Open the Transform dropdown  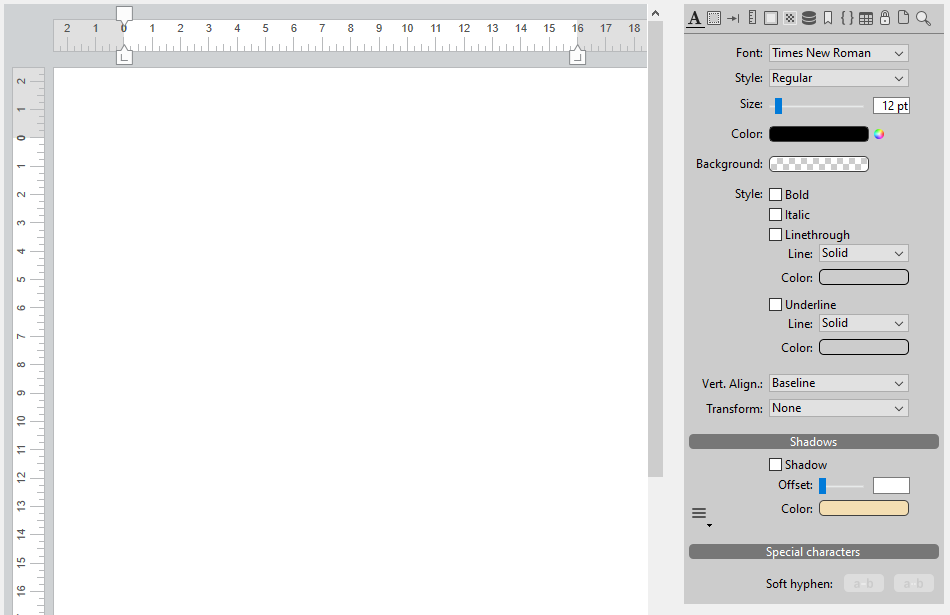click(838, 408)
